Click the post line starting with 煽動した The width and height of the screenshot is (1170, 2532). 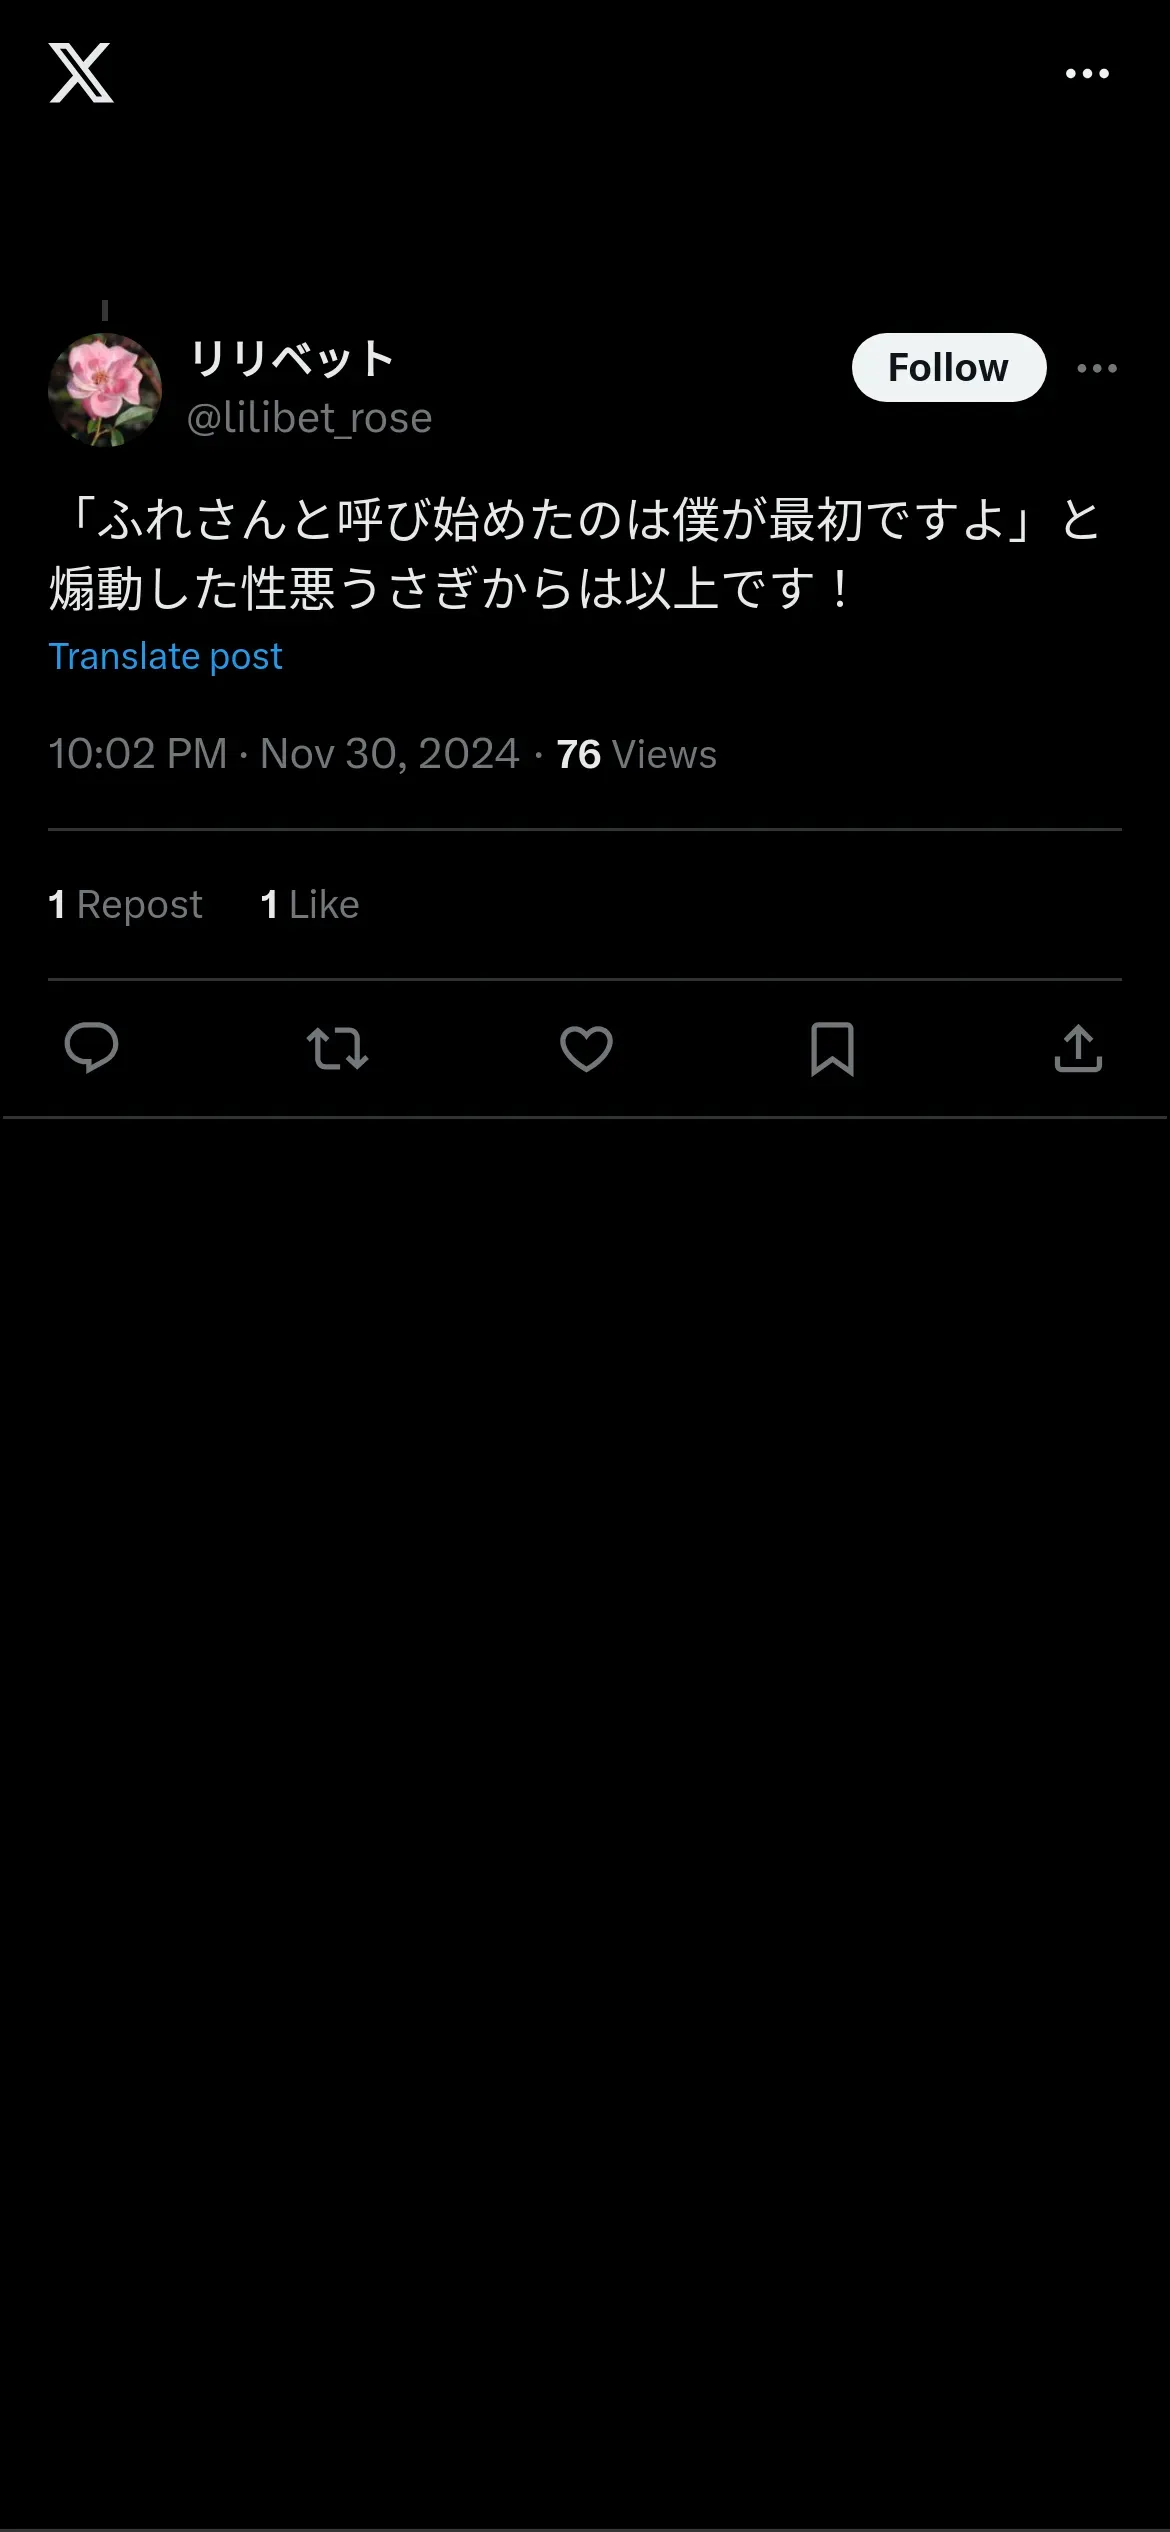[450, 588]
